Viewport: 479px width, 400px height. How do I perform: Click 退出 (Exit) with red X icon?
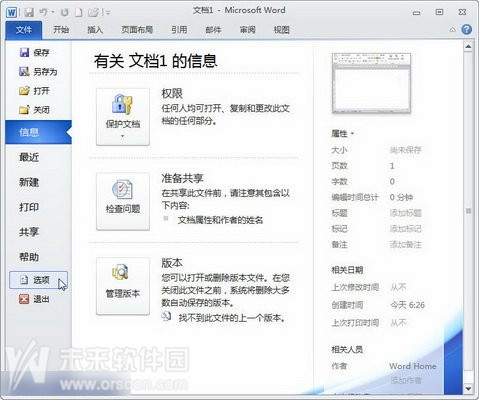click(34, 299)
